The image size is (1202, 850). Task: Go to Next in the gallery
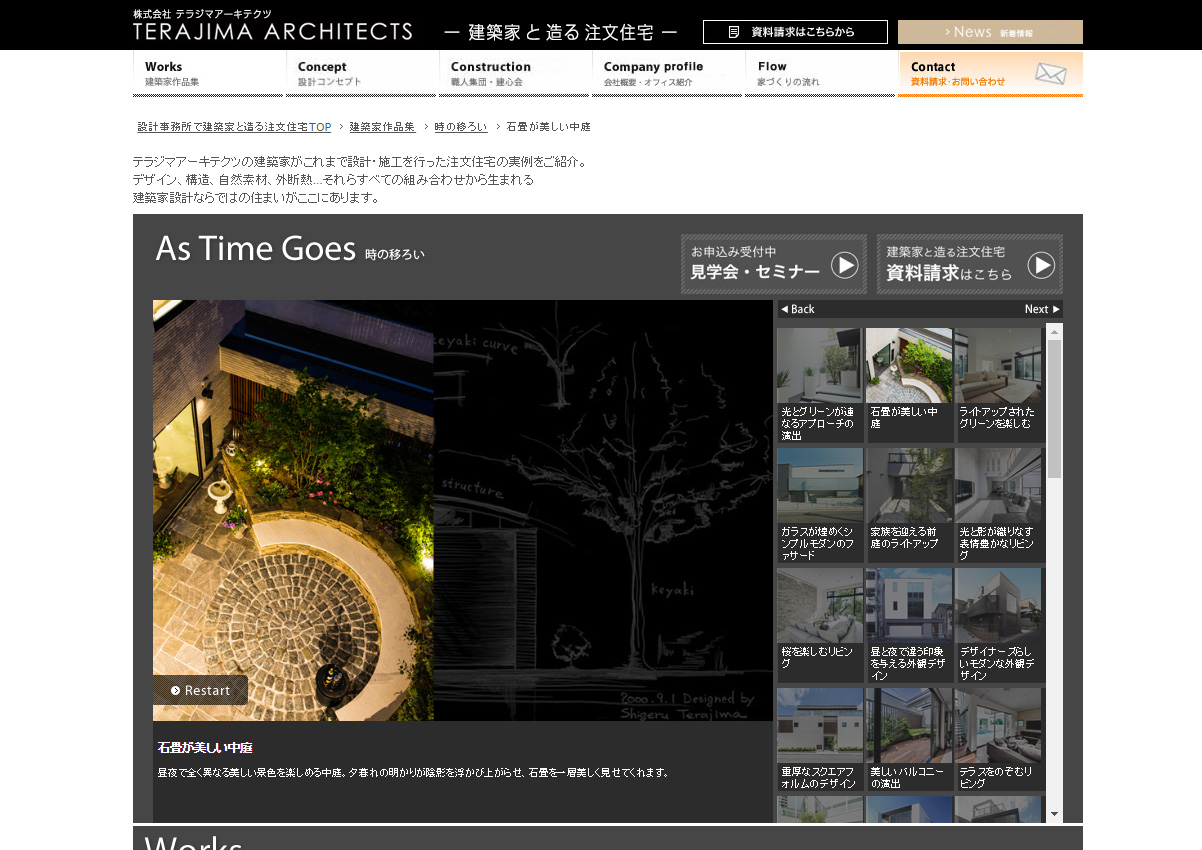pos(1042,309)
